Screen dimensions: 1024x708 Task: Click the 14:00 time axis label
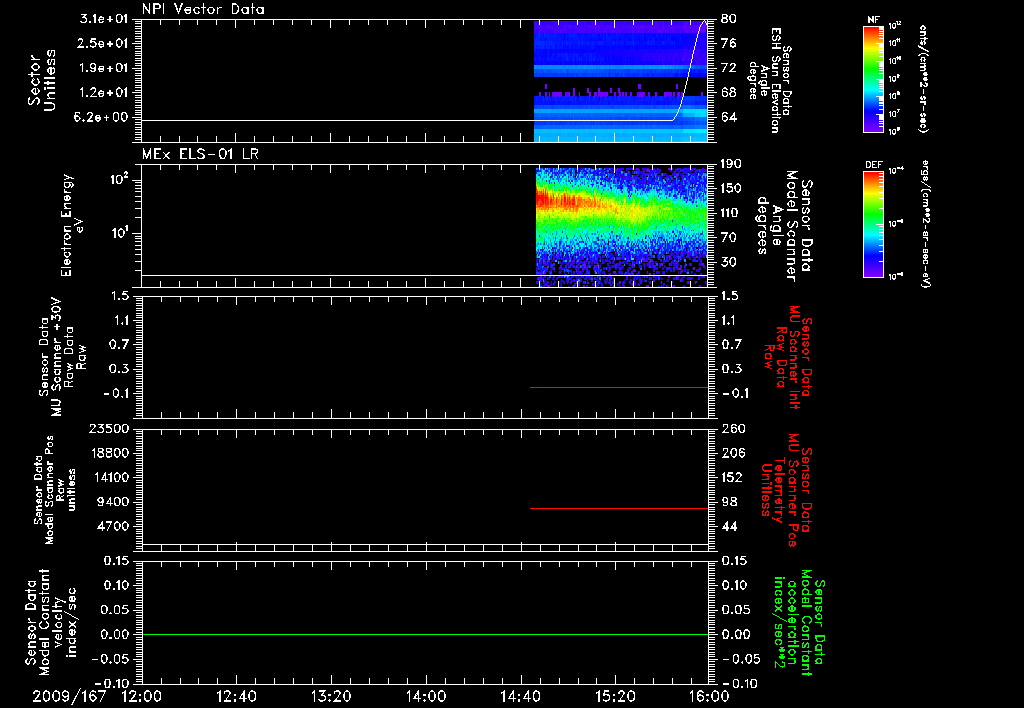point(426,696)
